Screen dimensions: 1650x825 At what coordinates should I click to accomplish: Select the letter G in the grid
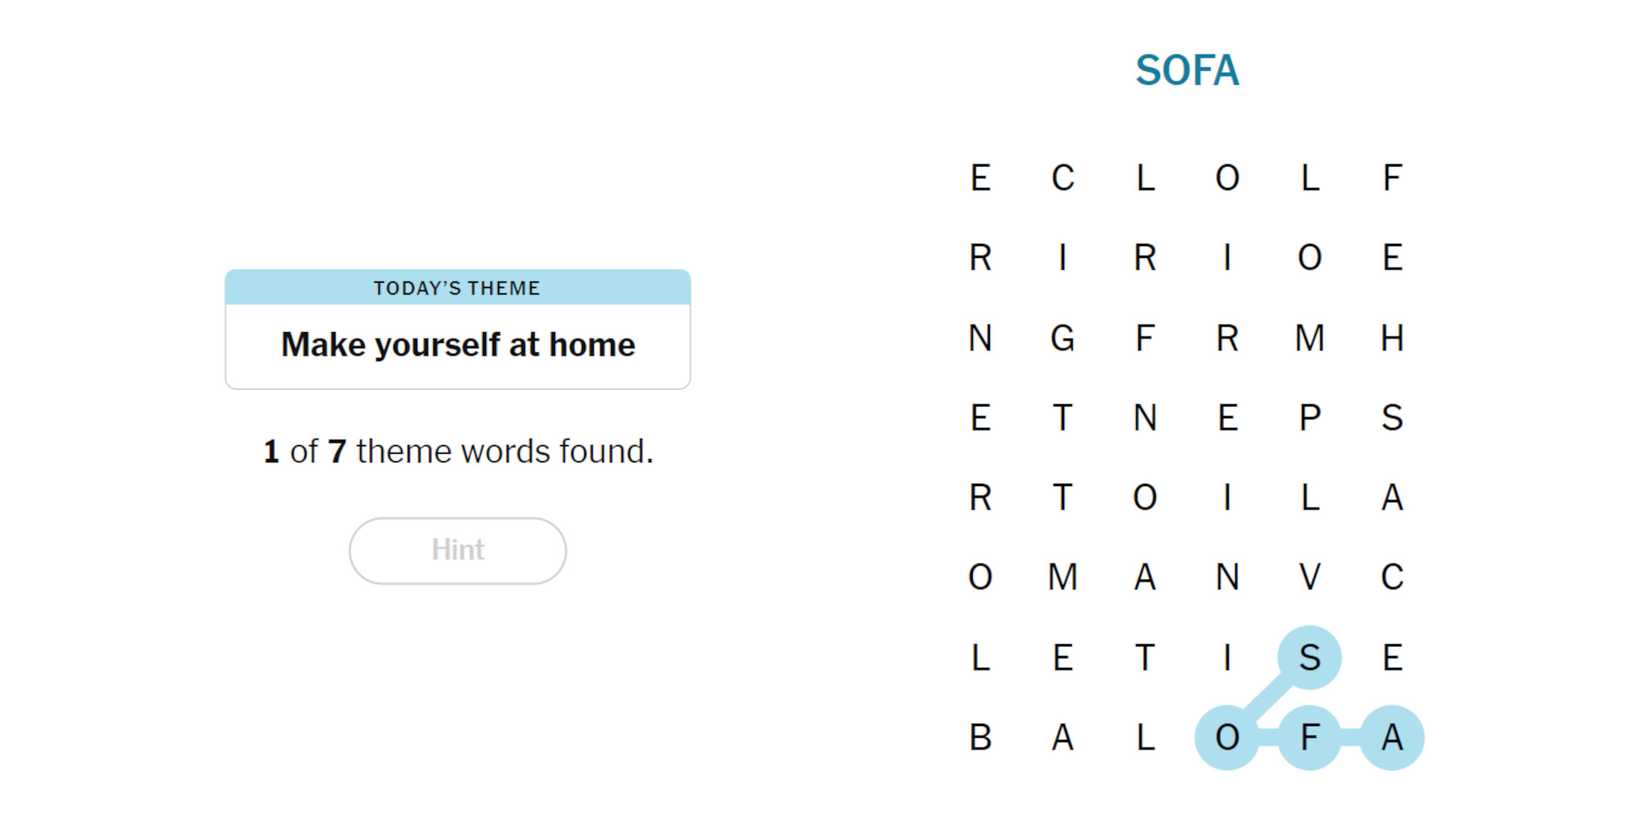pos(1062,338)
